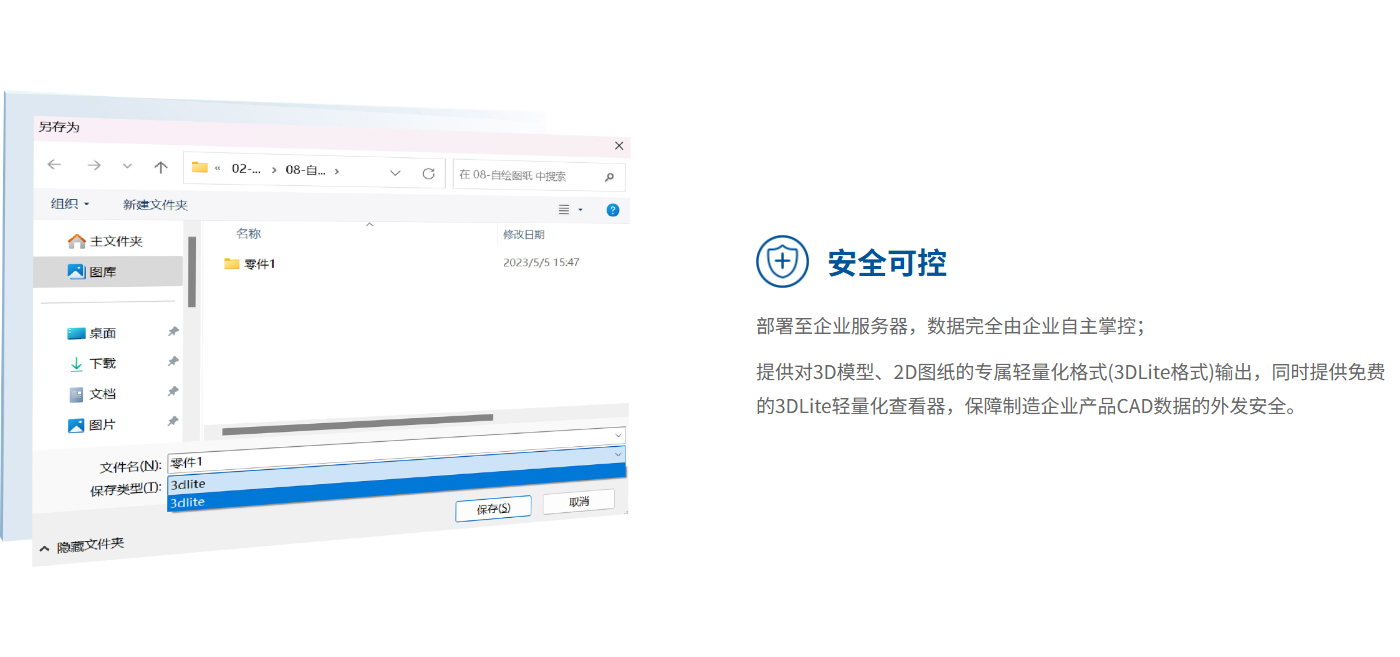Unpin 下载 using its pin icon
Image resolution: width=1400 pixels, height=657 pixels.
coord(173,361)
